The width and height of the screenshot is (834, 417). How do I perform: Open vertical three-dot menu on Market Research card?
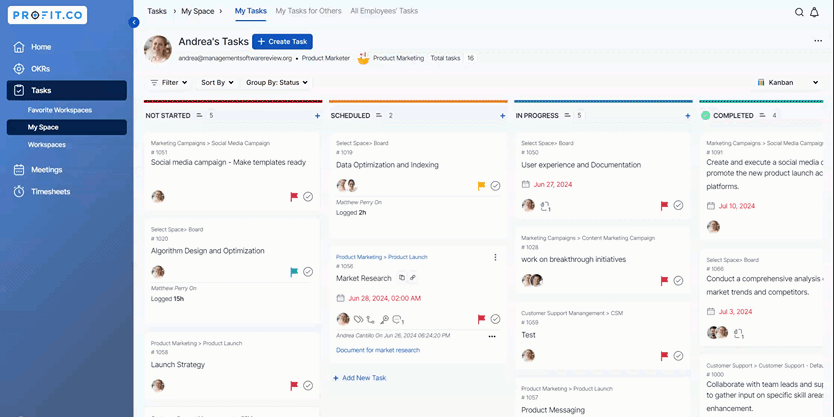click(495, 257)
